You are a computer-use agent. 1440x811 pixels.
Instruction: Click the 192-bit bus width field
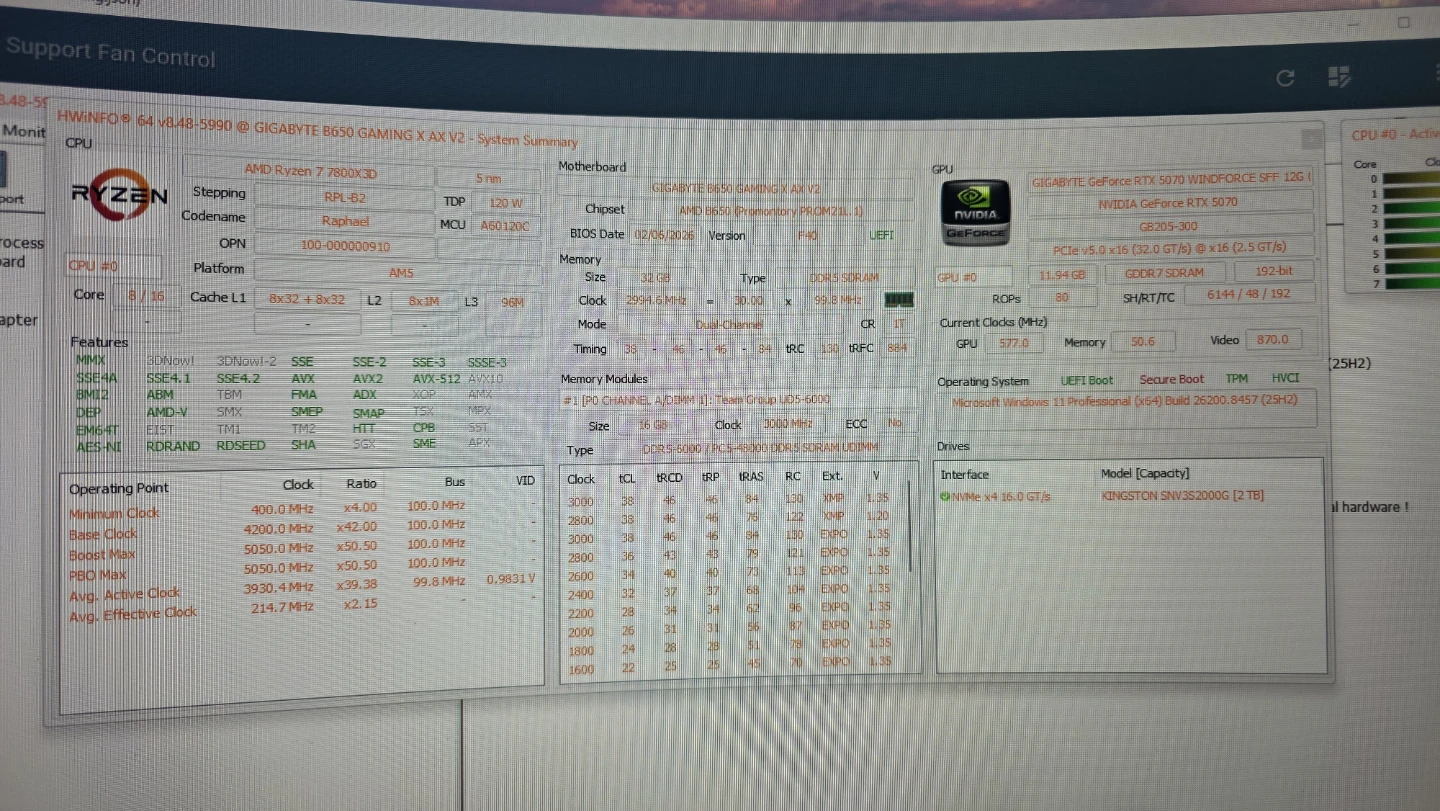1273,271
